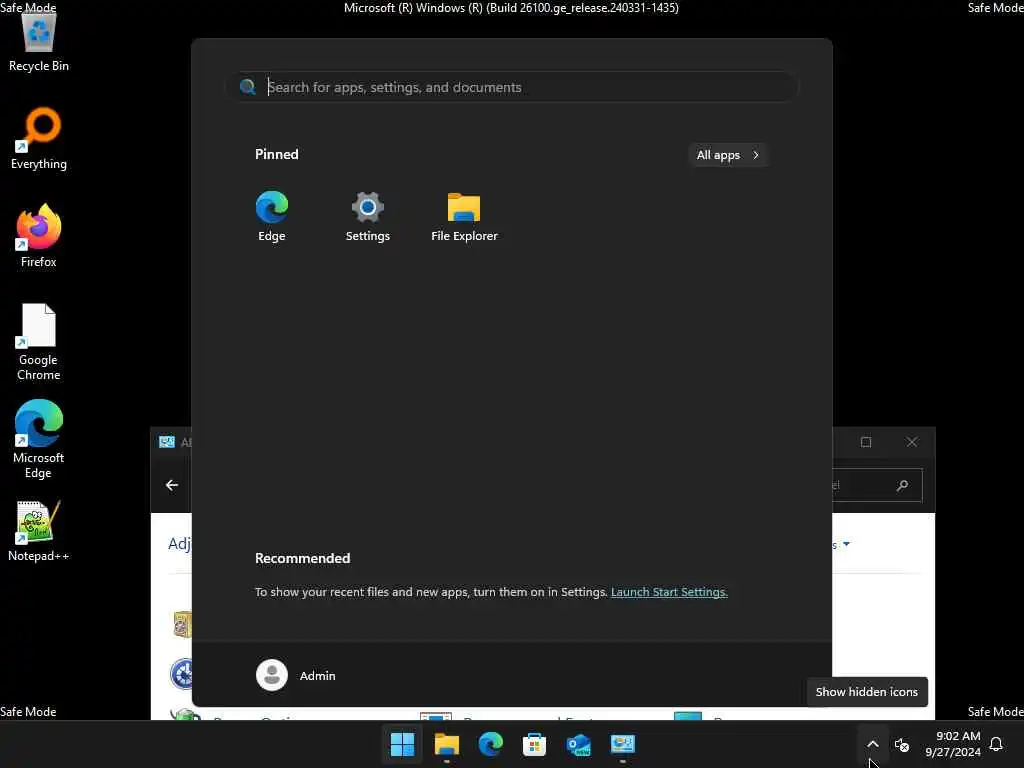Select the Google Chrome desktop shortcut
The width and height of the screenshot is (1024, 768).
click(39, 342)
